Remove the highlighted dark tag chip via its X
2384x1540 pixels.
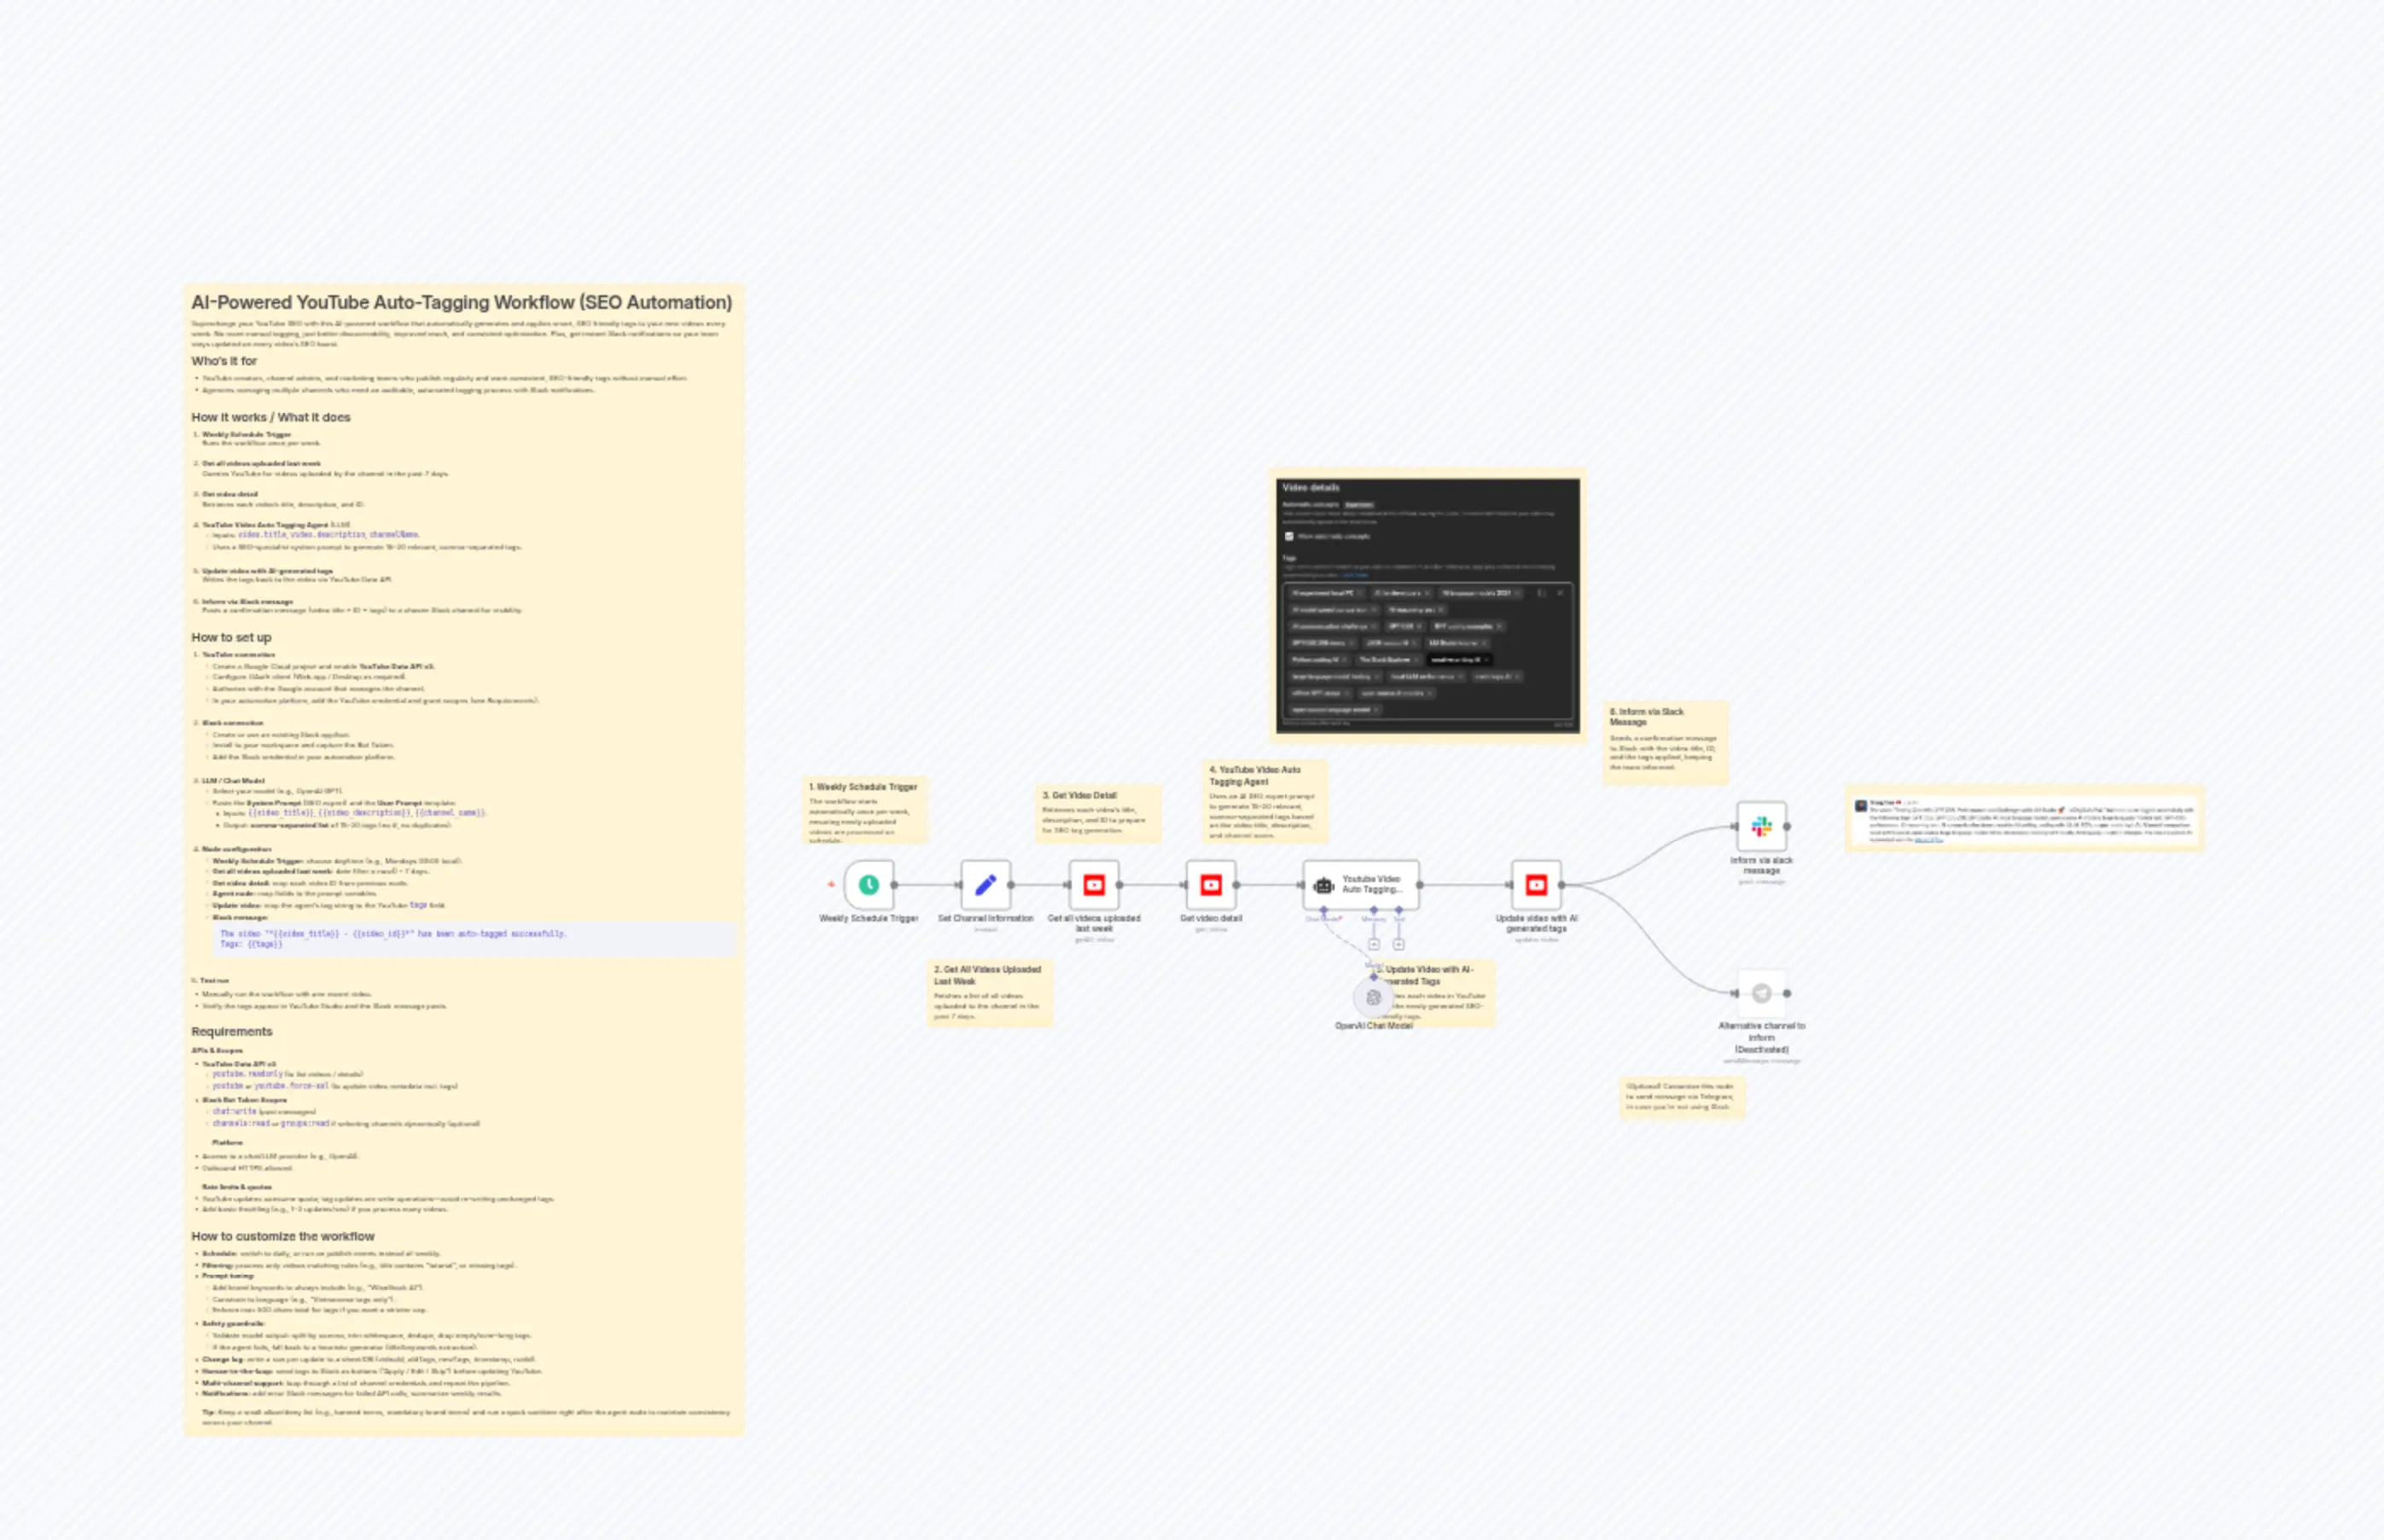click(x=1486, y=662)
